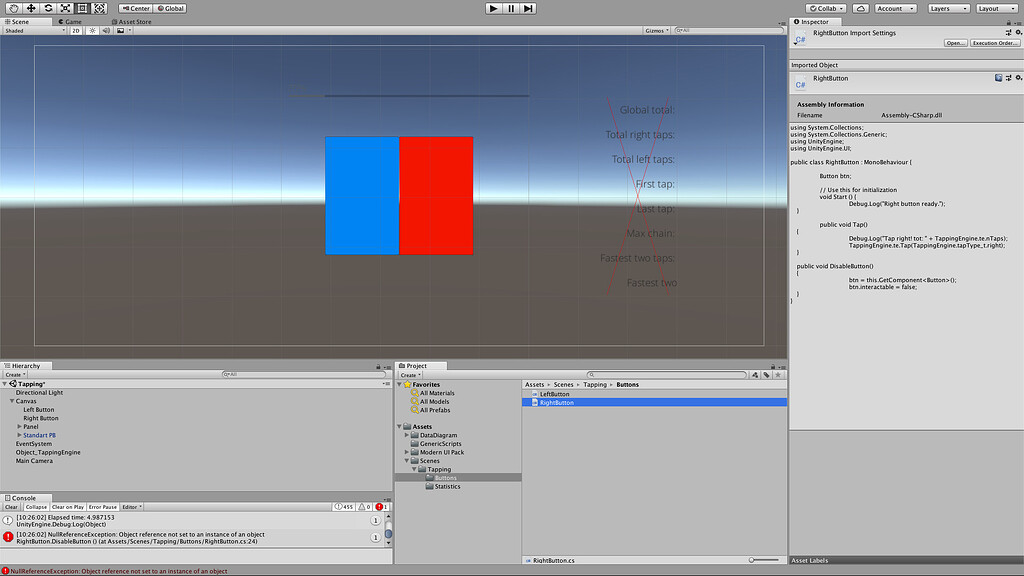Collapse the Canvas item in Hierarchy
1024x576 pixels.
click(x=11, y=400)
